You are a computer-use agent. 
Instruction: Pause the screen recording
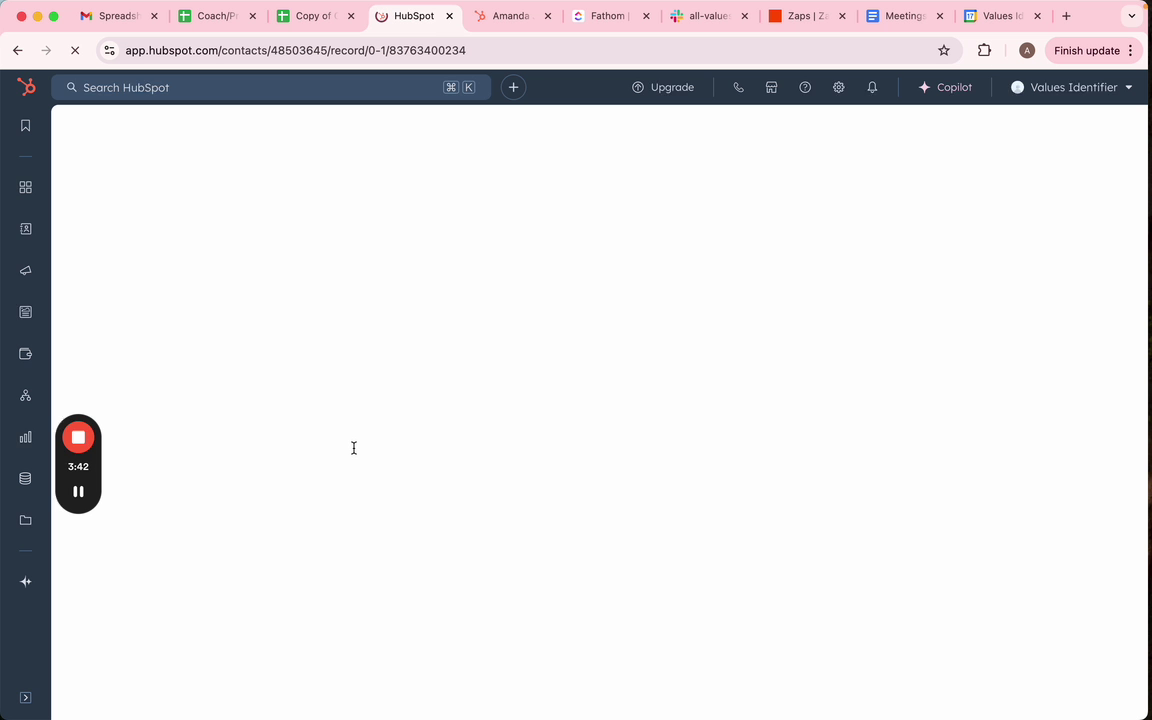[79, 492]
